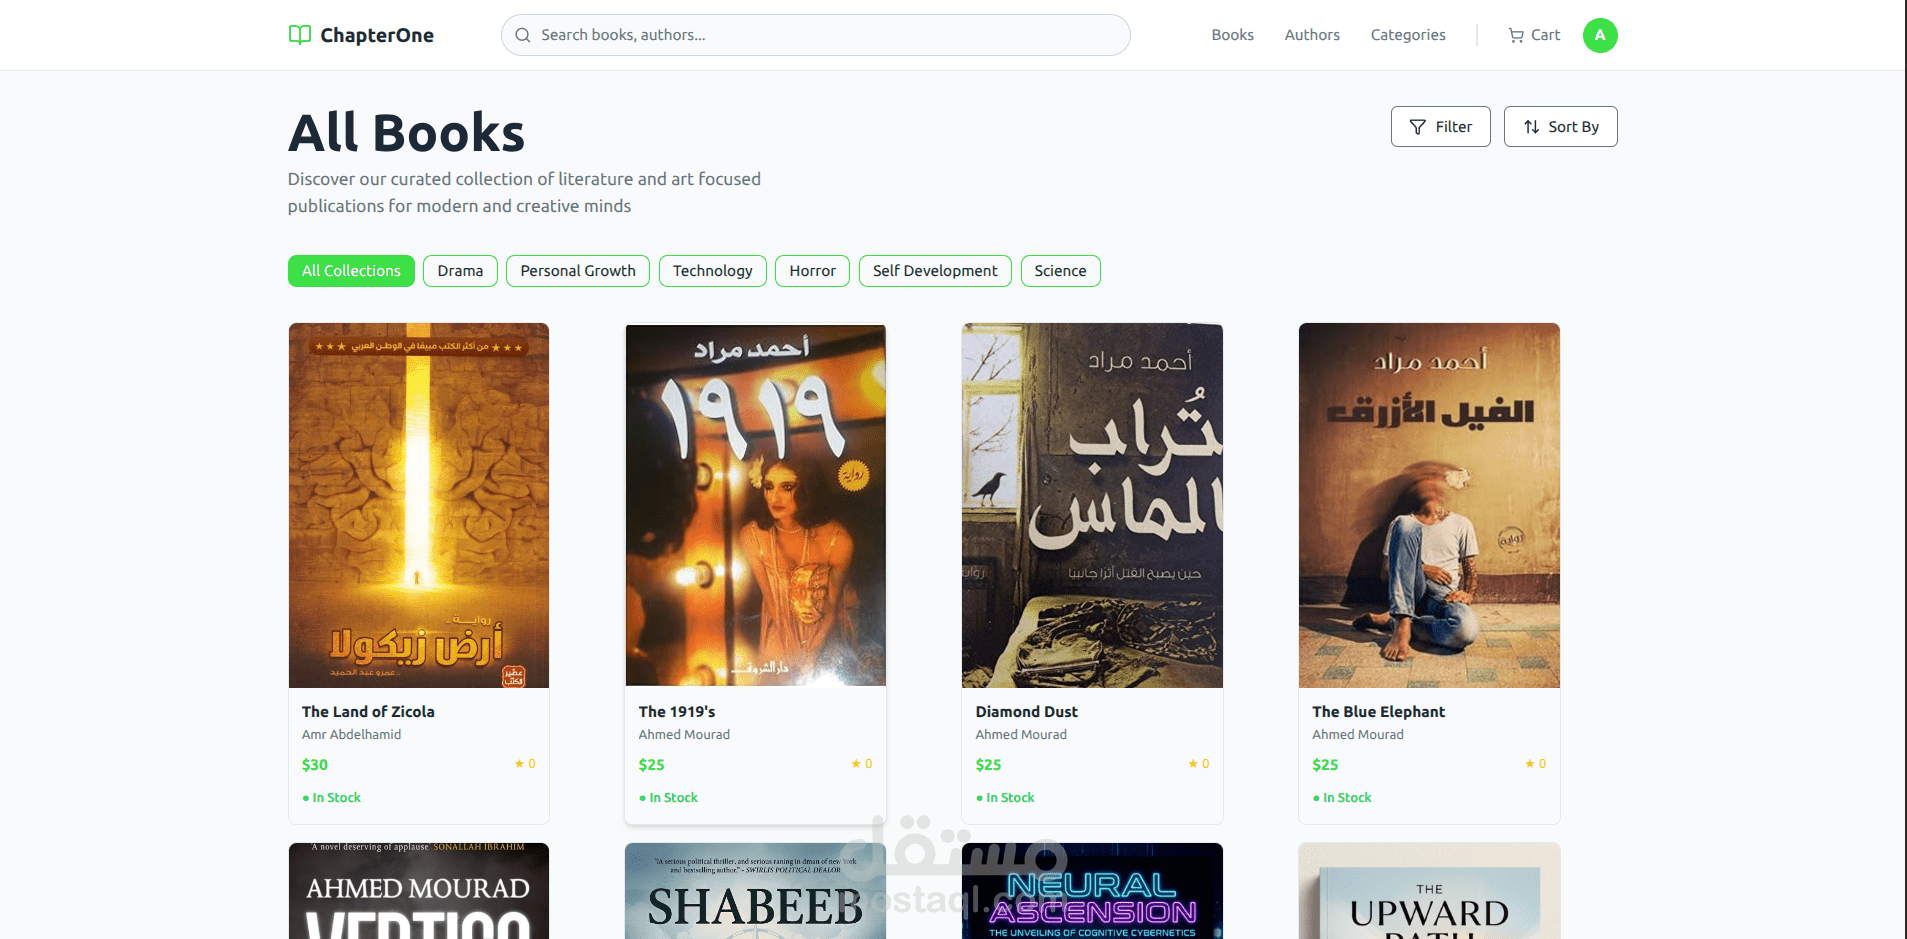Open The 1919's book cover
The image size is (1907, 939).
coord(756,505)
